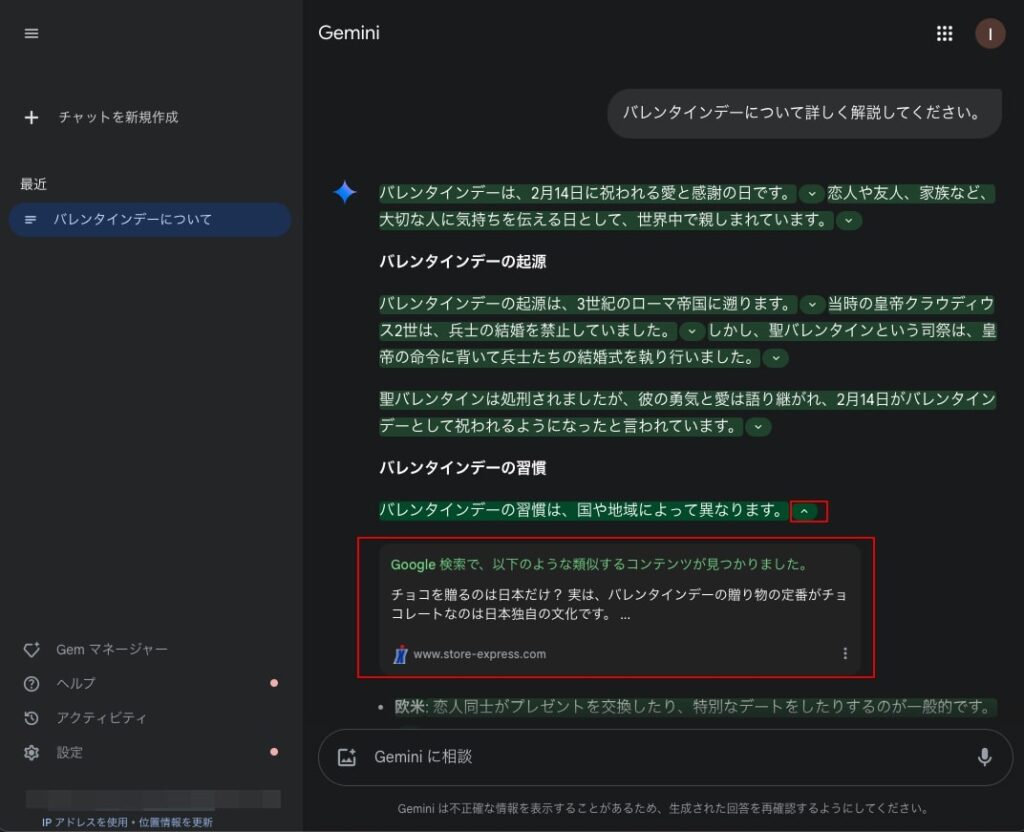Click the chat icon beside バレンタインデーについて
The width and height of the screenshot is (1024, 832).
[x=30, y=219]
